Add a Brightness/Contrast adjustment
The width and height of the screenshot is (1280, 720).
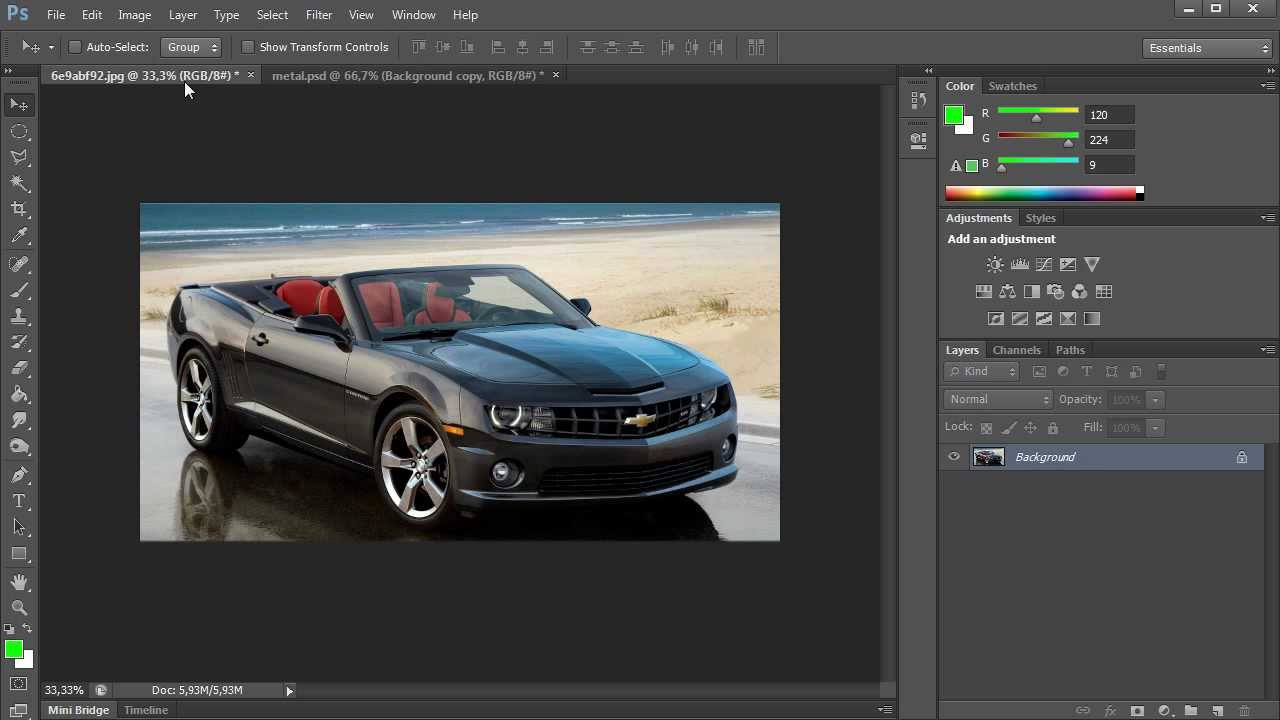[995, 265]
